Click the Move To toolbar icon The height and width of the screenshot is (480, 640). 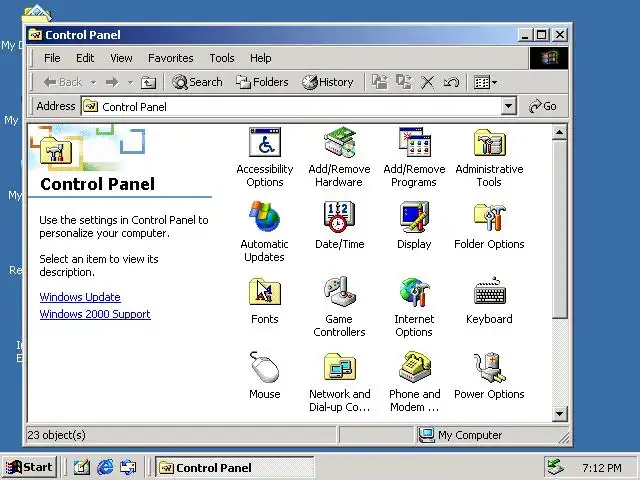(380, 82)
